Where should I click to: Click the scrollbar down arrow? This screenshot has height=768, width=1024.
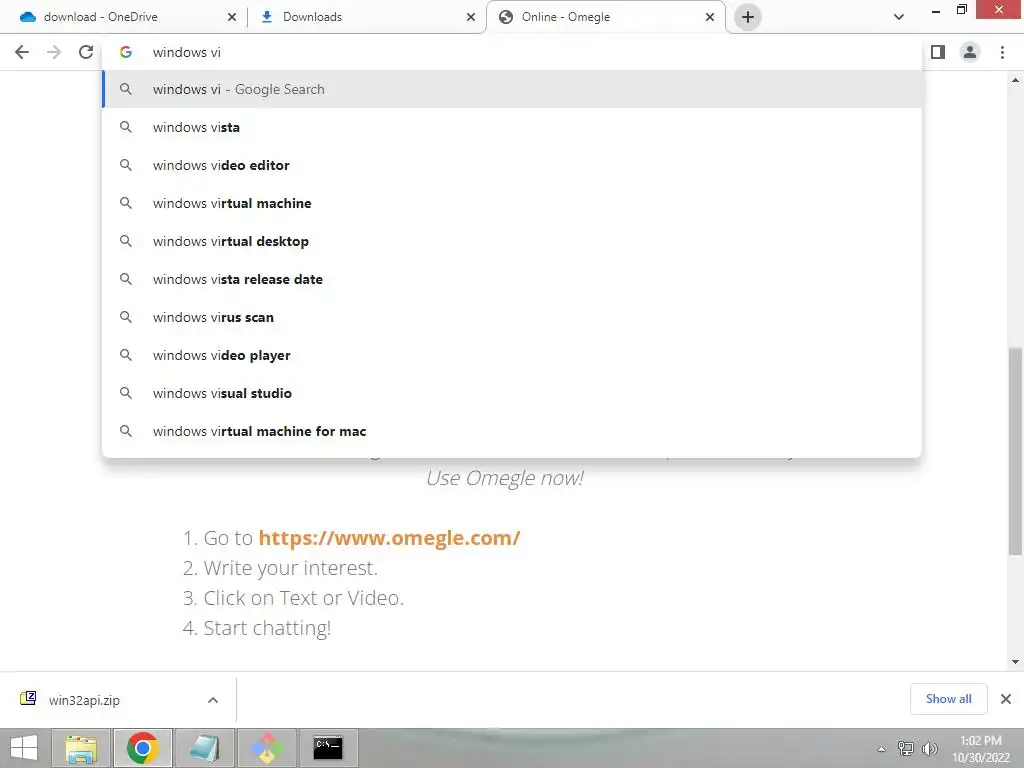click(x=1015, y=662)
